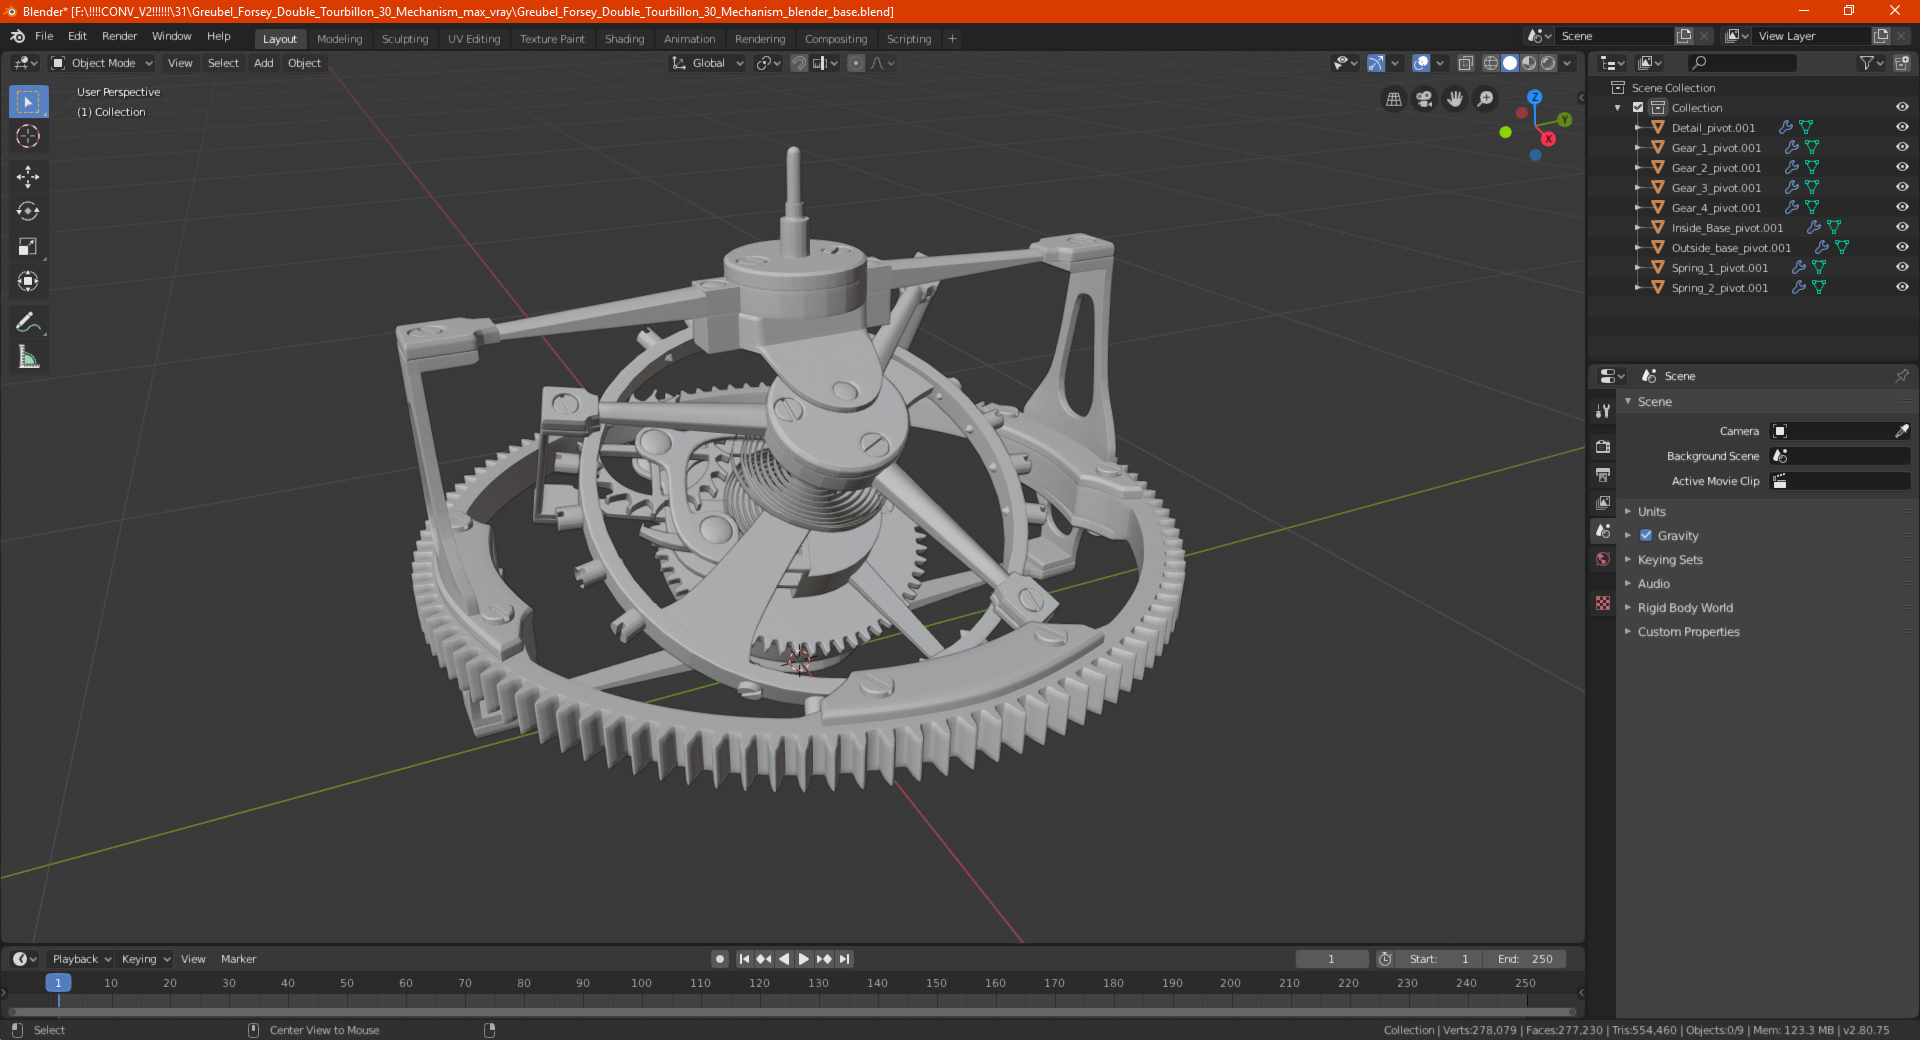The height and width of the screenshot is (1040, 1920).
Task: Toggle X-ray display mode
Action: (1465, 63)
